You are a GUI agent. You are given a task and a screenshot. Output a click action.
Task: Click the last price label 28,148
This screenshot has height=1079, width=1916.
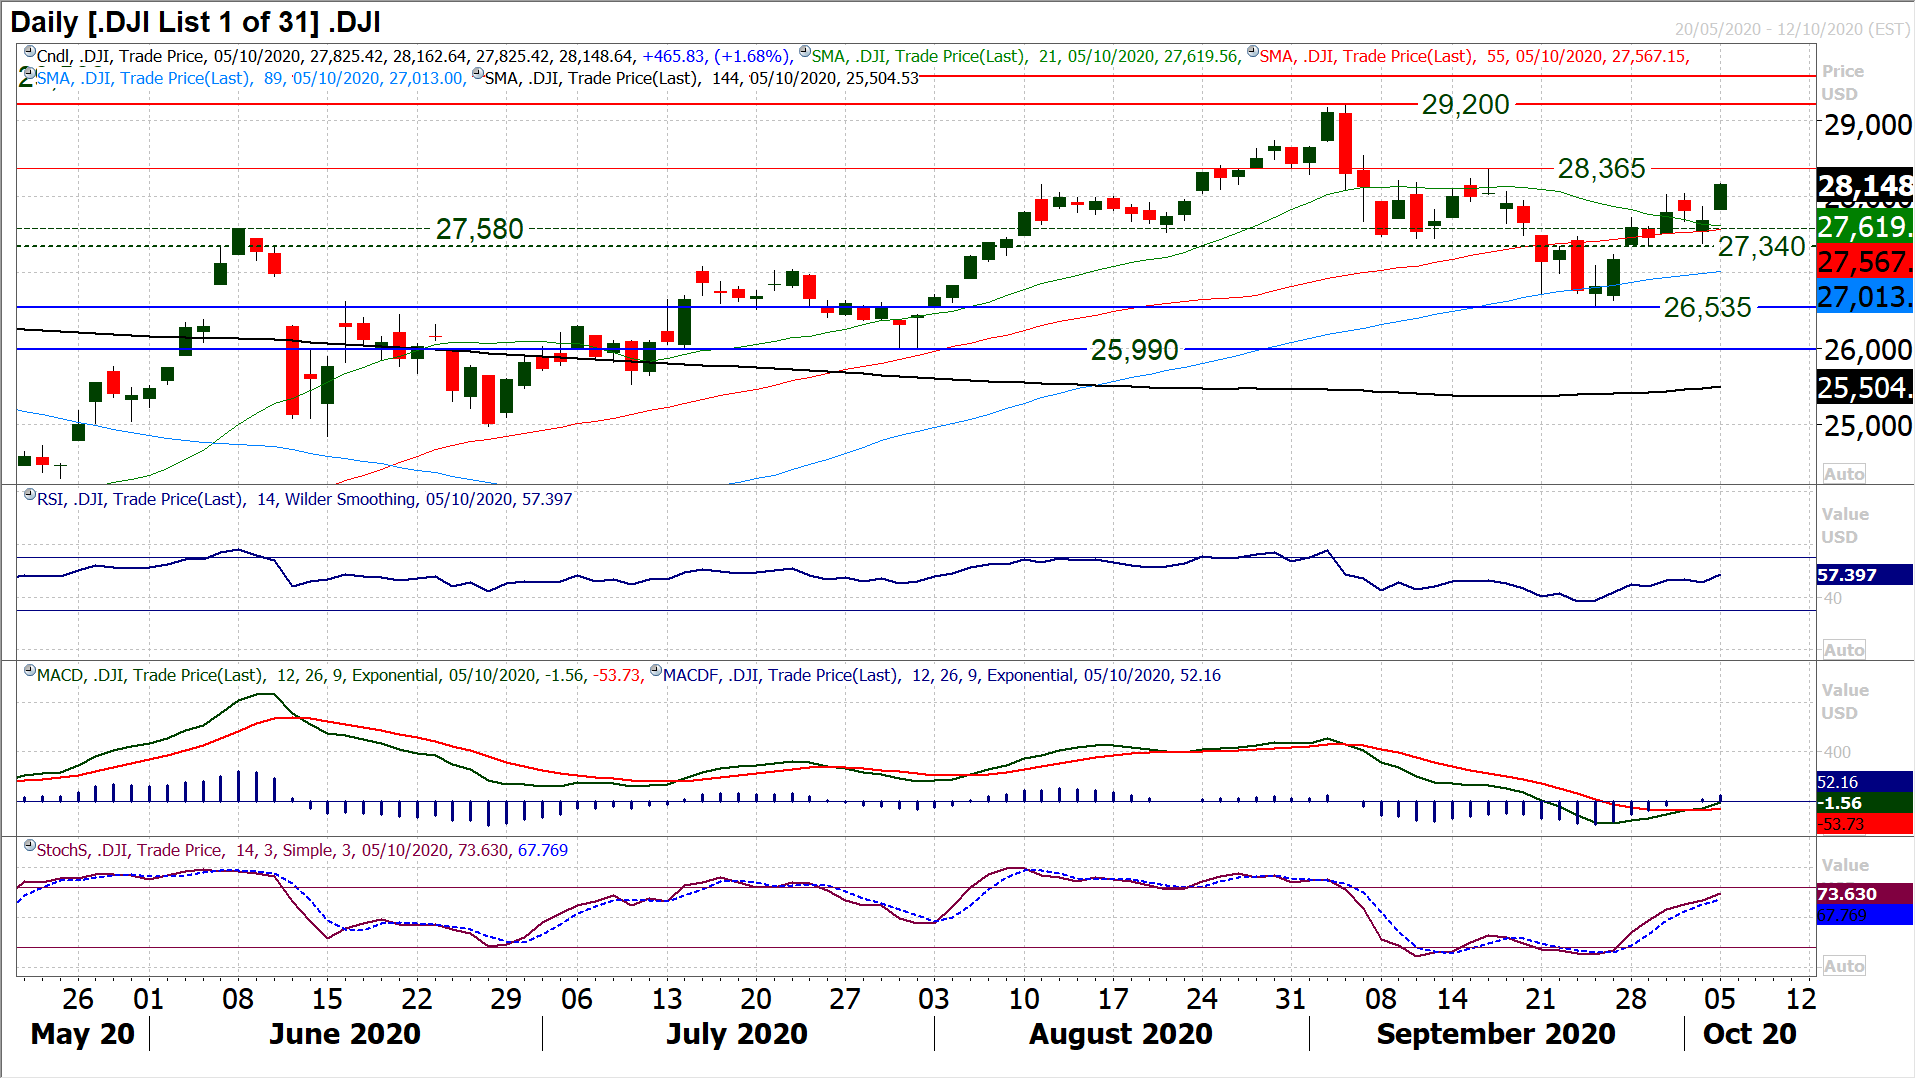click(1864, 186)
